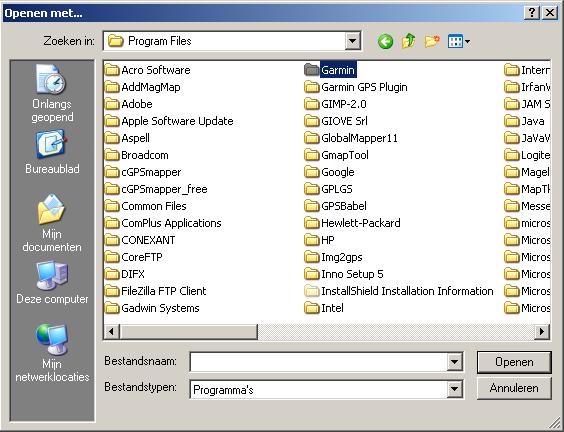The width and height of the screenshot is (564, 432).
Task: Navigate up one folder level
Action: pyautogui.click(x=409, y=41)
